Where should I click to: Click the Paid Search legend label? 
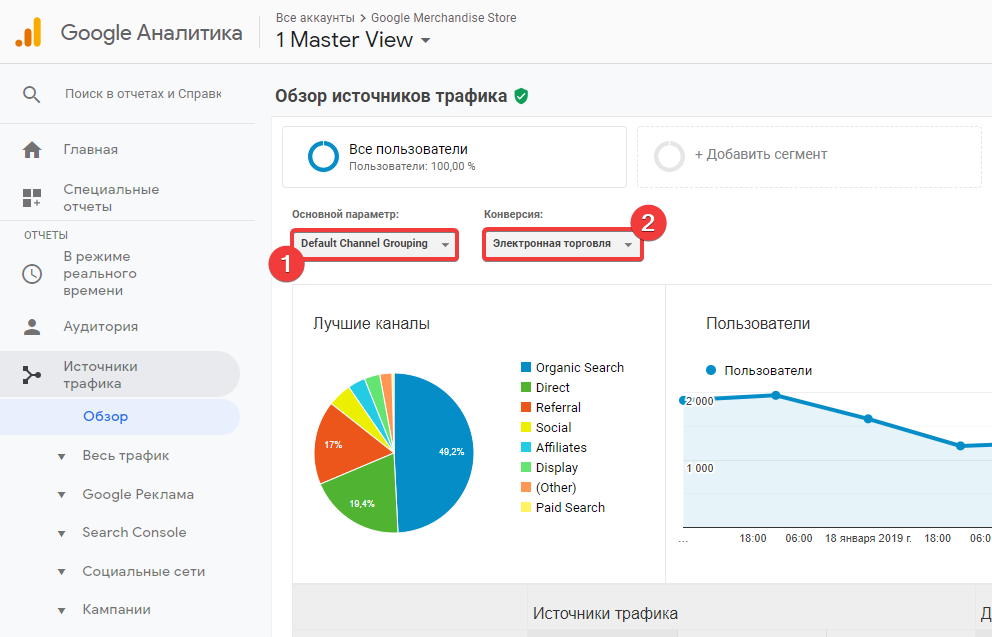pos(570,507)
